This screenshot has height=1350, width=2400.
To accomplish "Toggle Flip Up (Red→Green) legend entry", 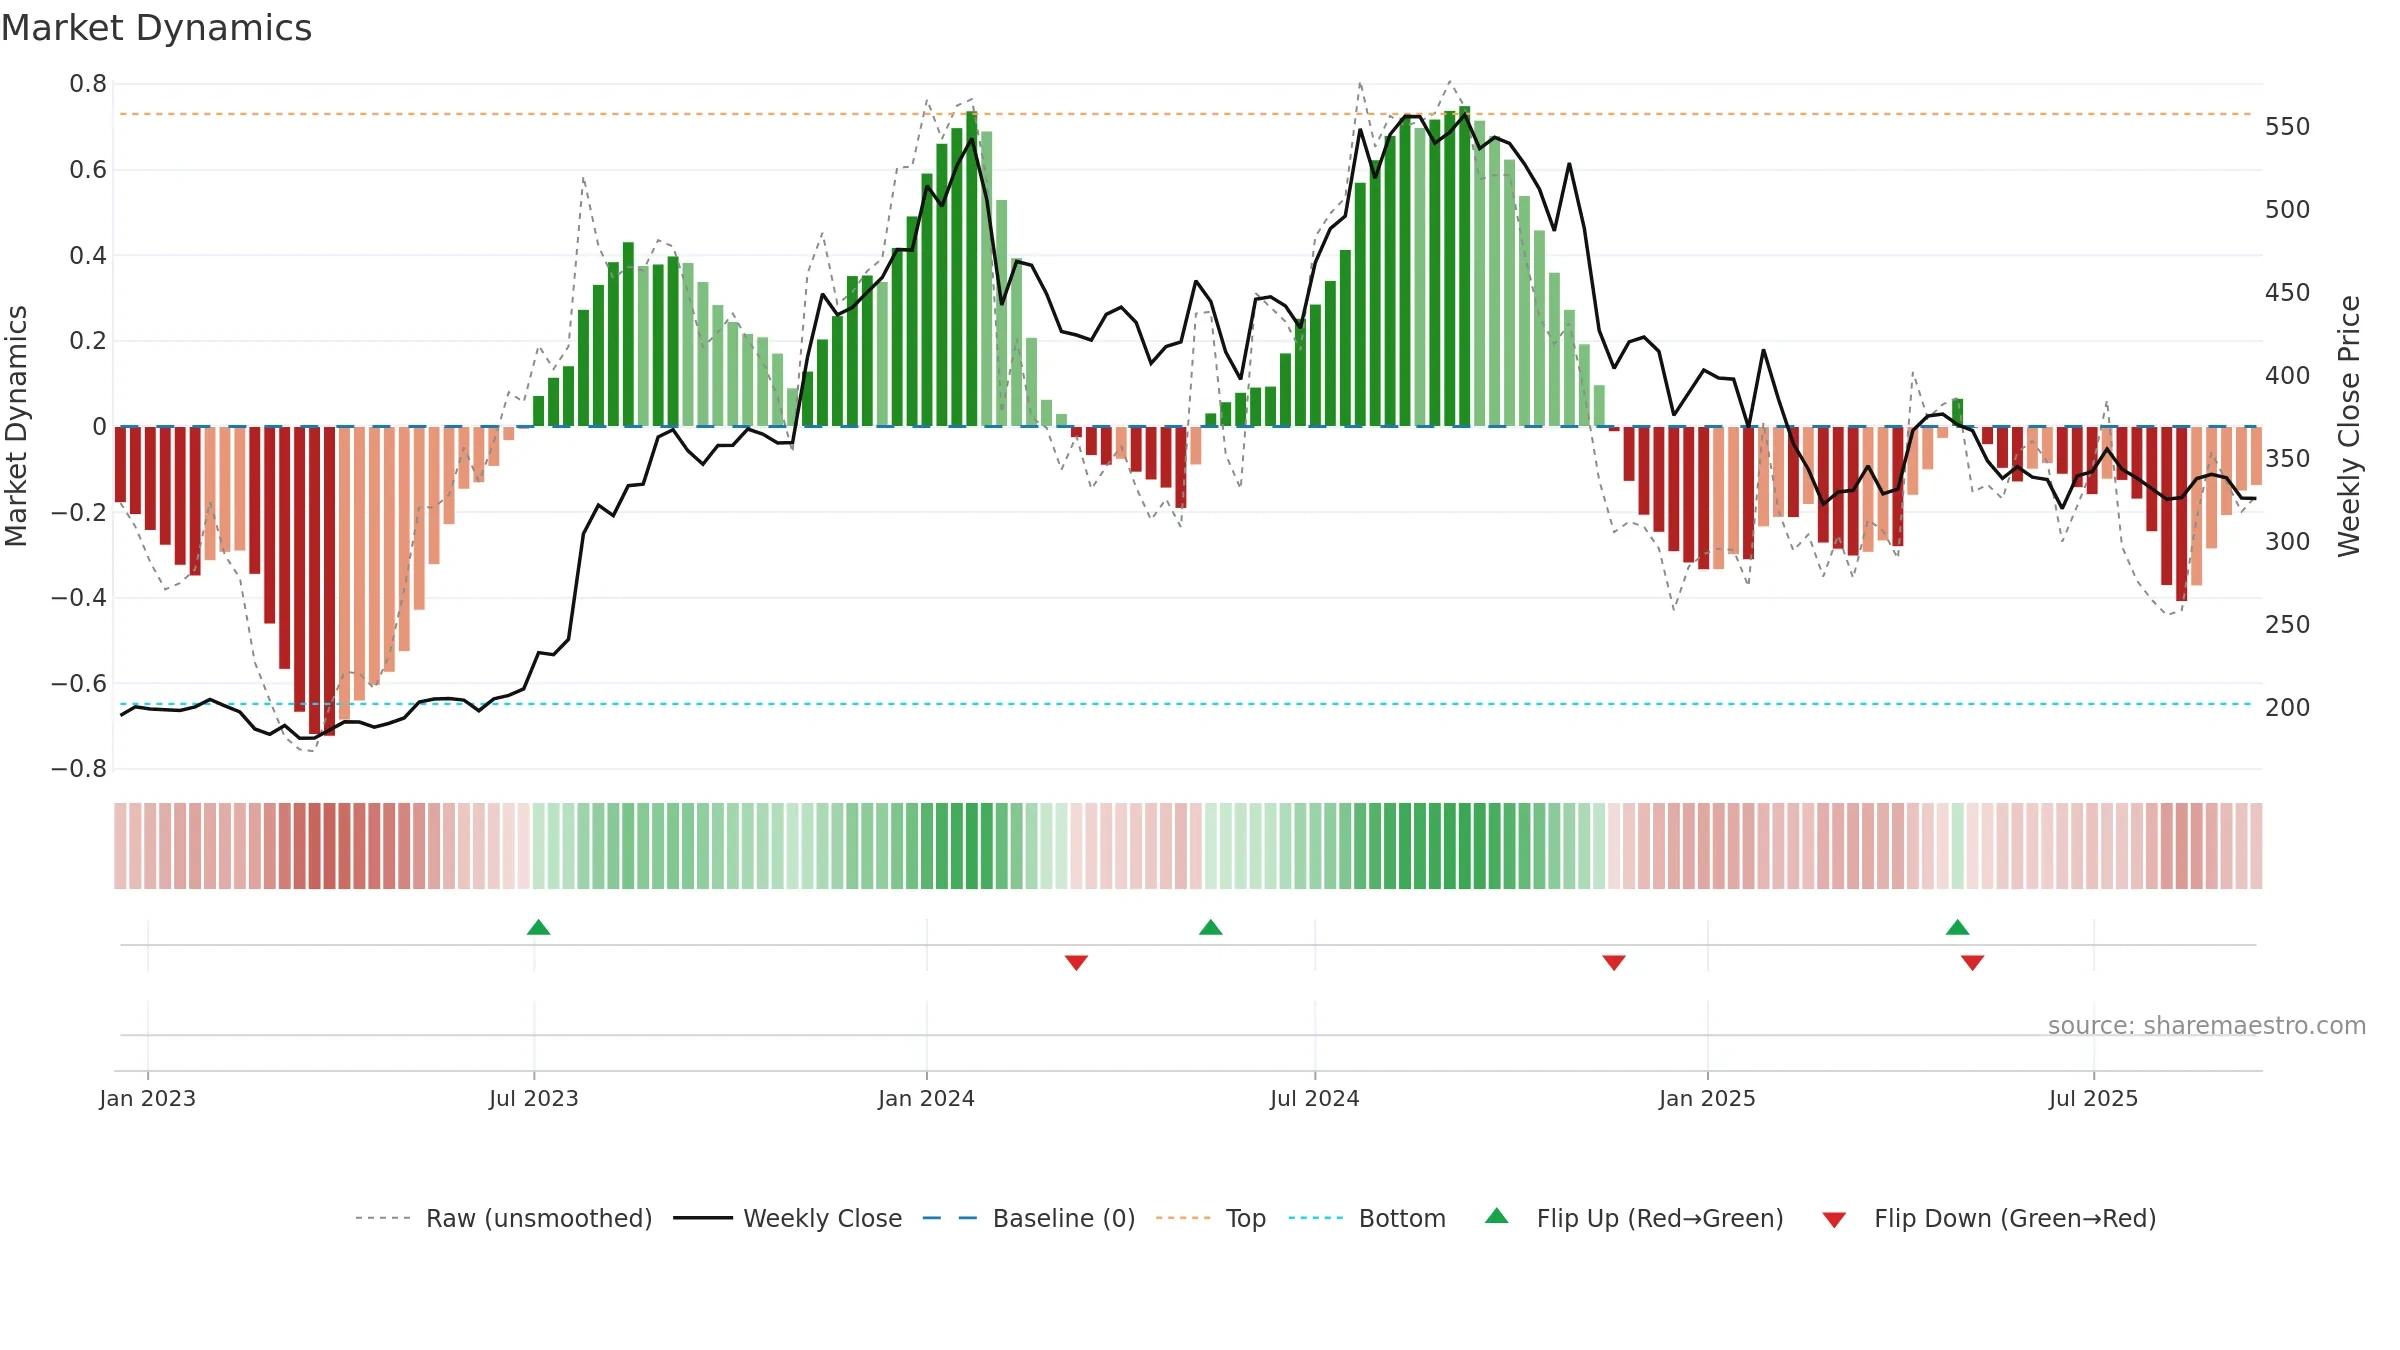I will [x=1634, y=1218].
